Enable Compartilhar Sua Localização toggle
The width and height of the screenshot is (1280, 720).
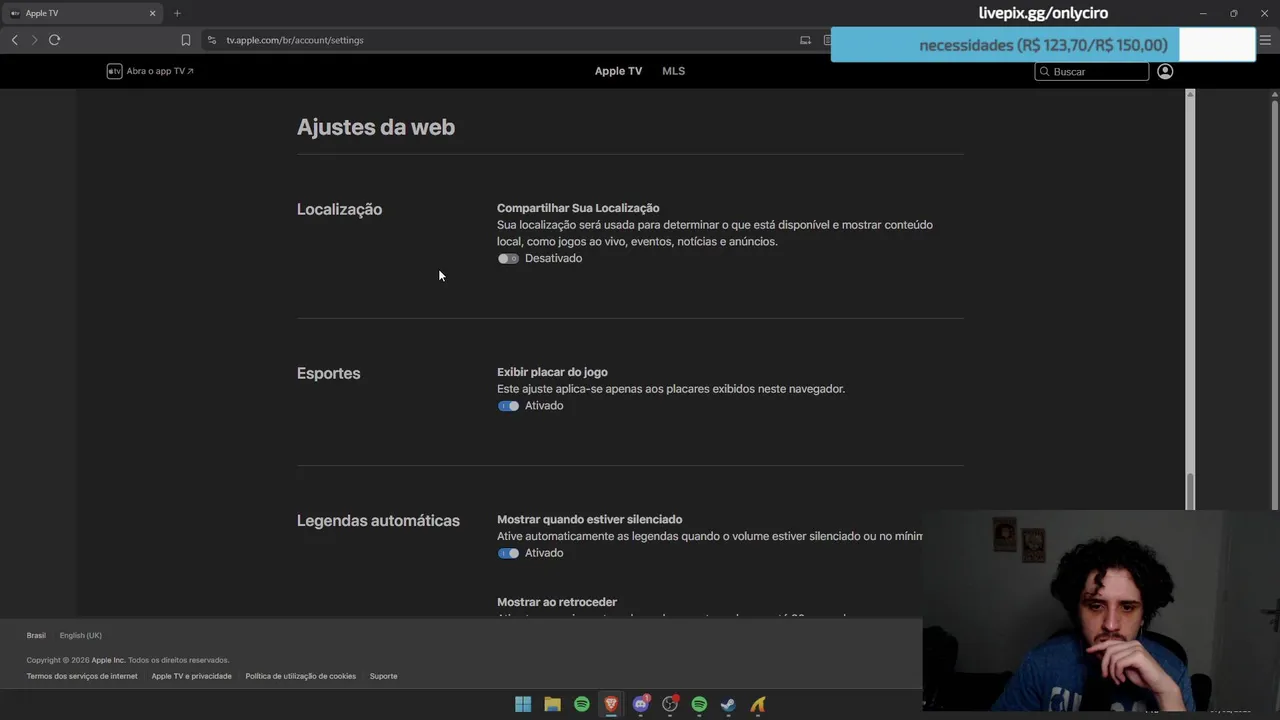click(x=508, y=258)
